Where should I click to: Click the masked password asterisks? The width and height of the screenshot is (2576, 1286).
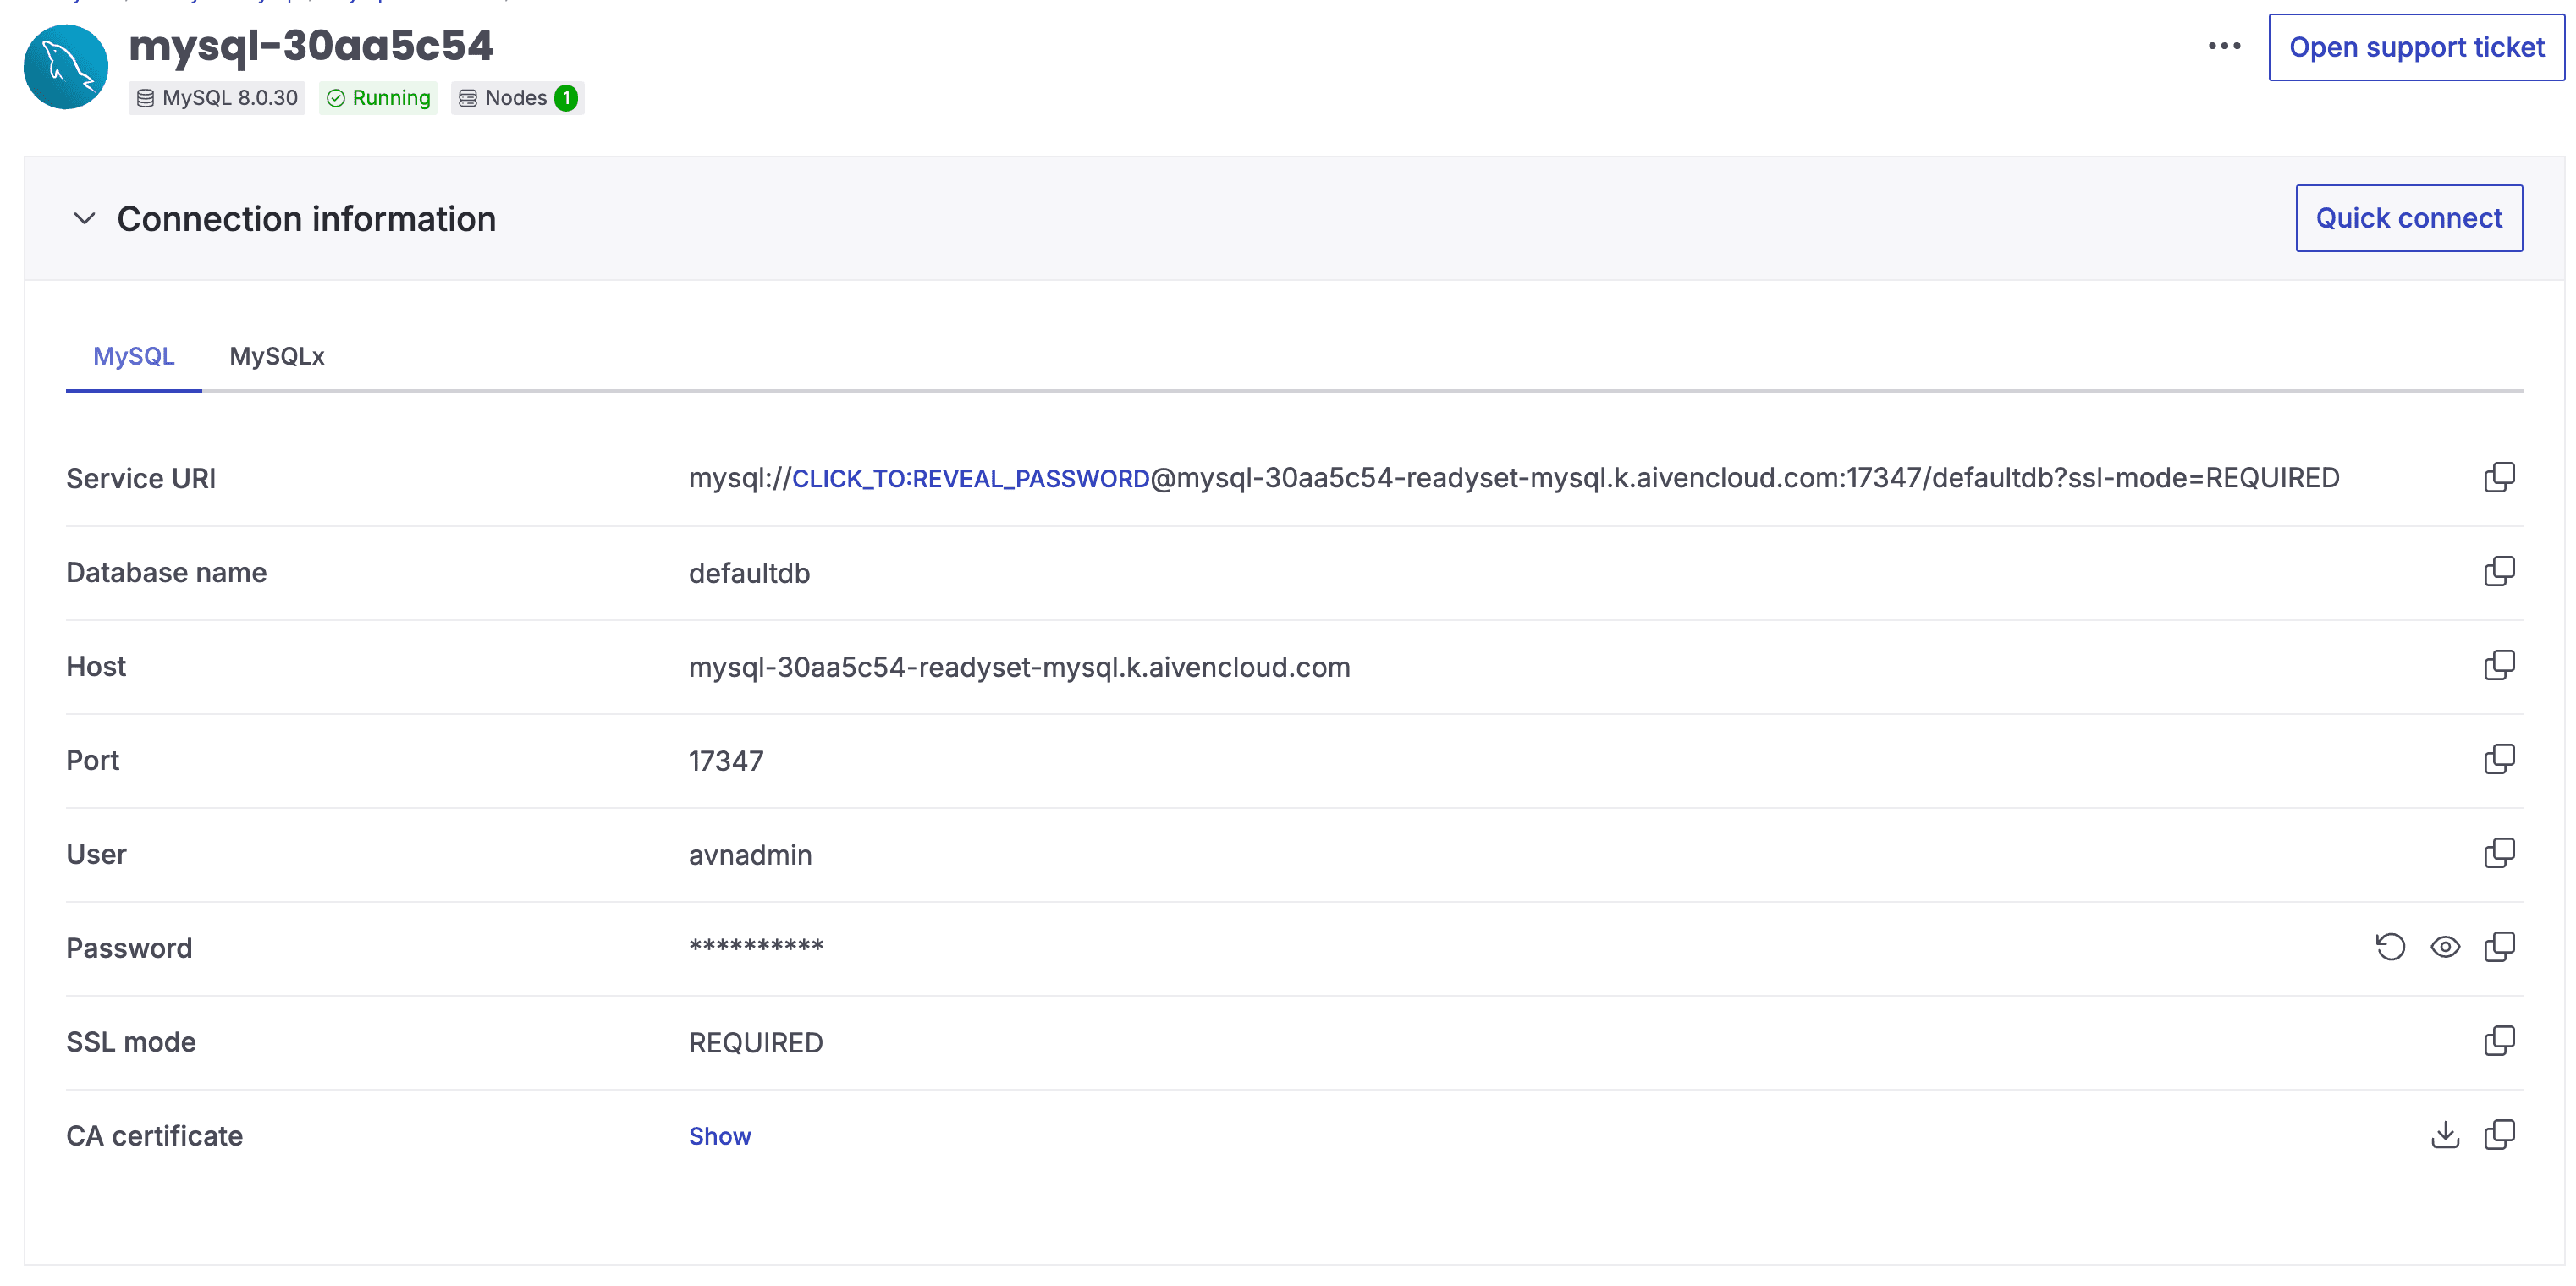pyautogui.click(x=756, y=946)
